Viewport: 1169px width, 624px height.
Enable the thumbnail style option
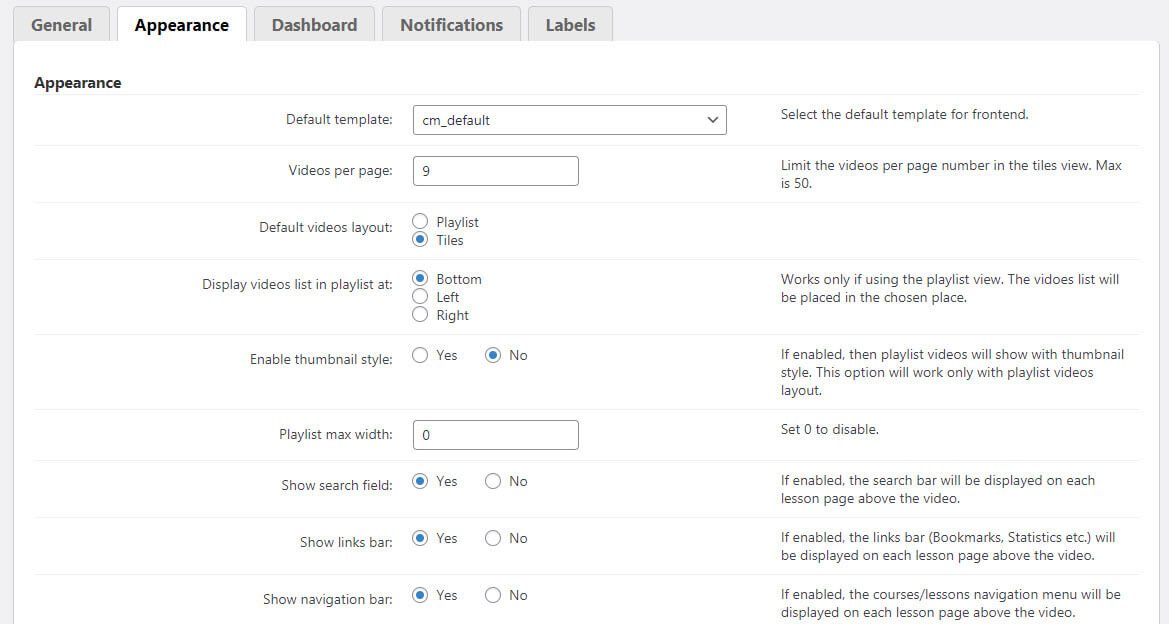[x=420, y=354]
